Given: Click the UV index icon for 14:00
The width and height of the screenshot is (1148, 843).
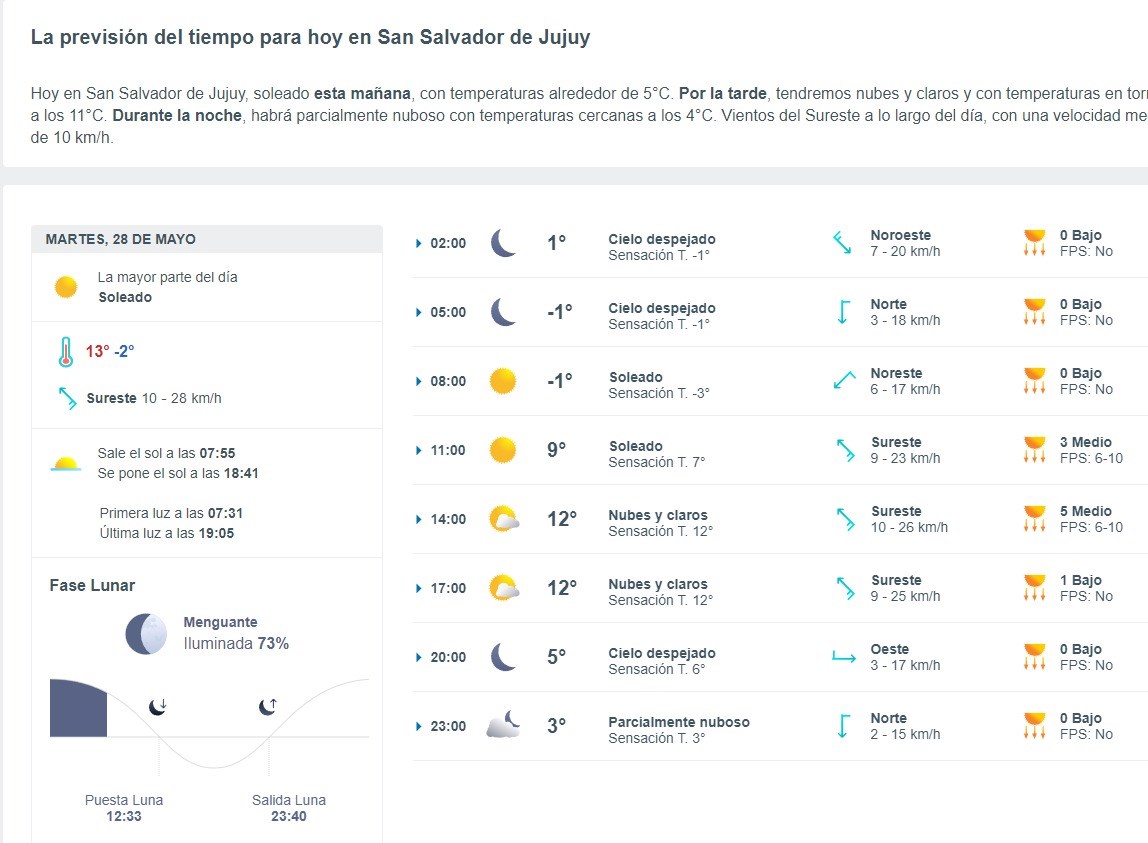Looking at the screenshot, I should 1034,519.
